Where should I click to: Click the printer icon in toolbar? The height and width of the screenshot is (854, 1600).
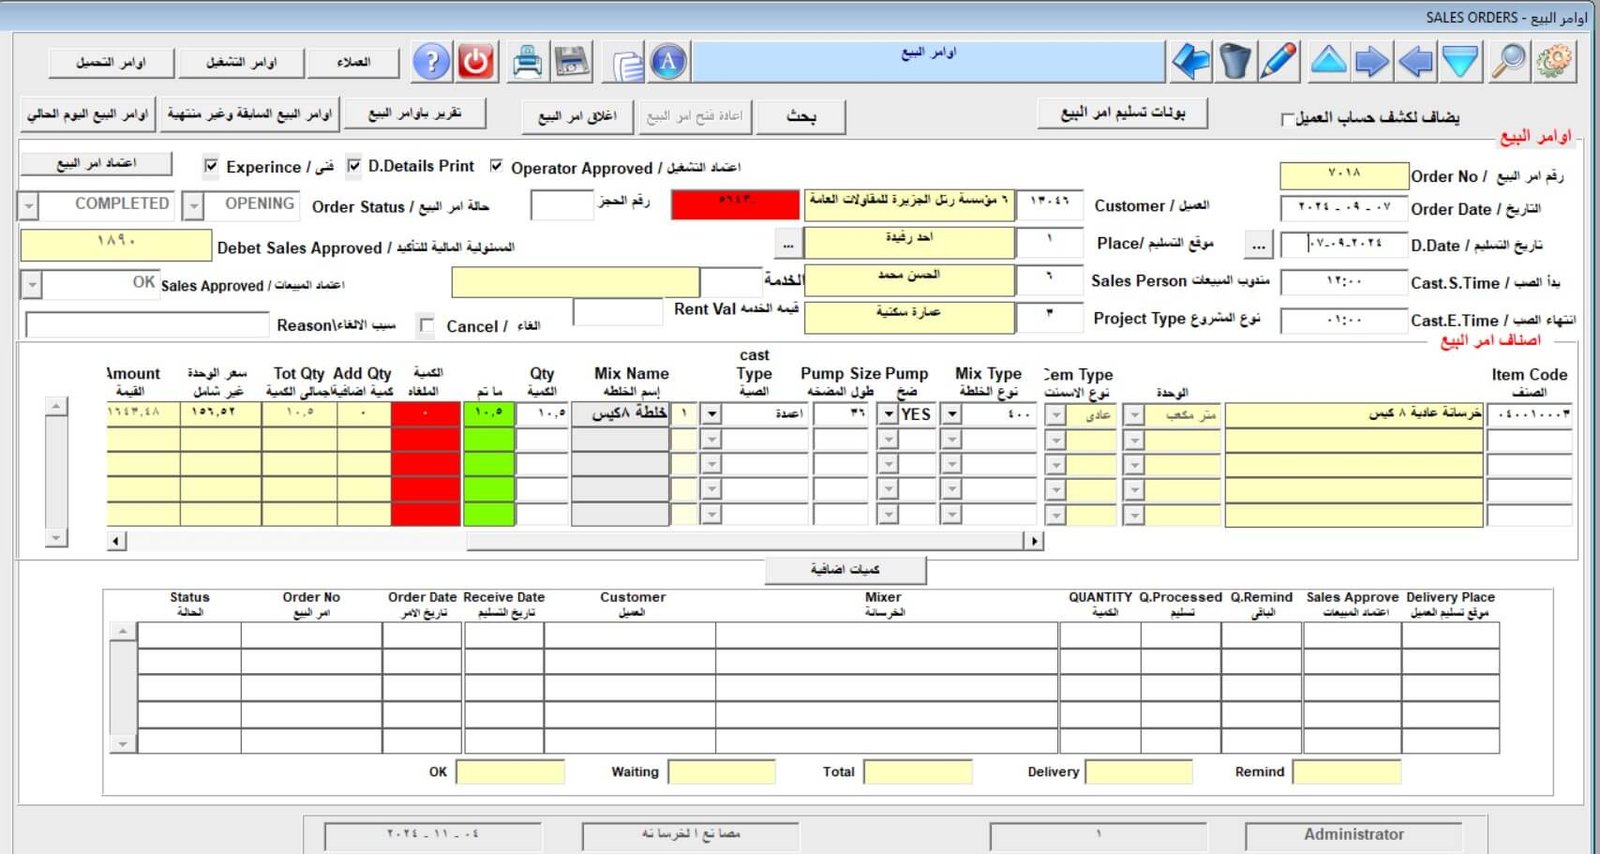(527, 62)
